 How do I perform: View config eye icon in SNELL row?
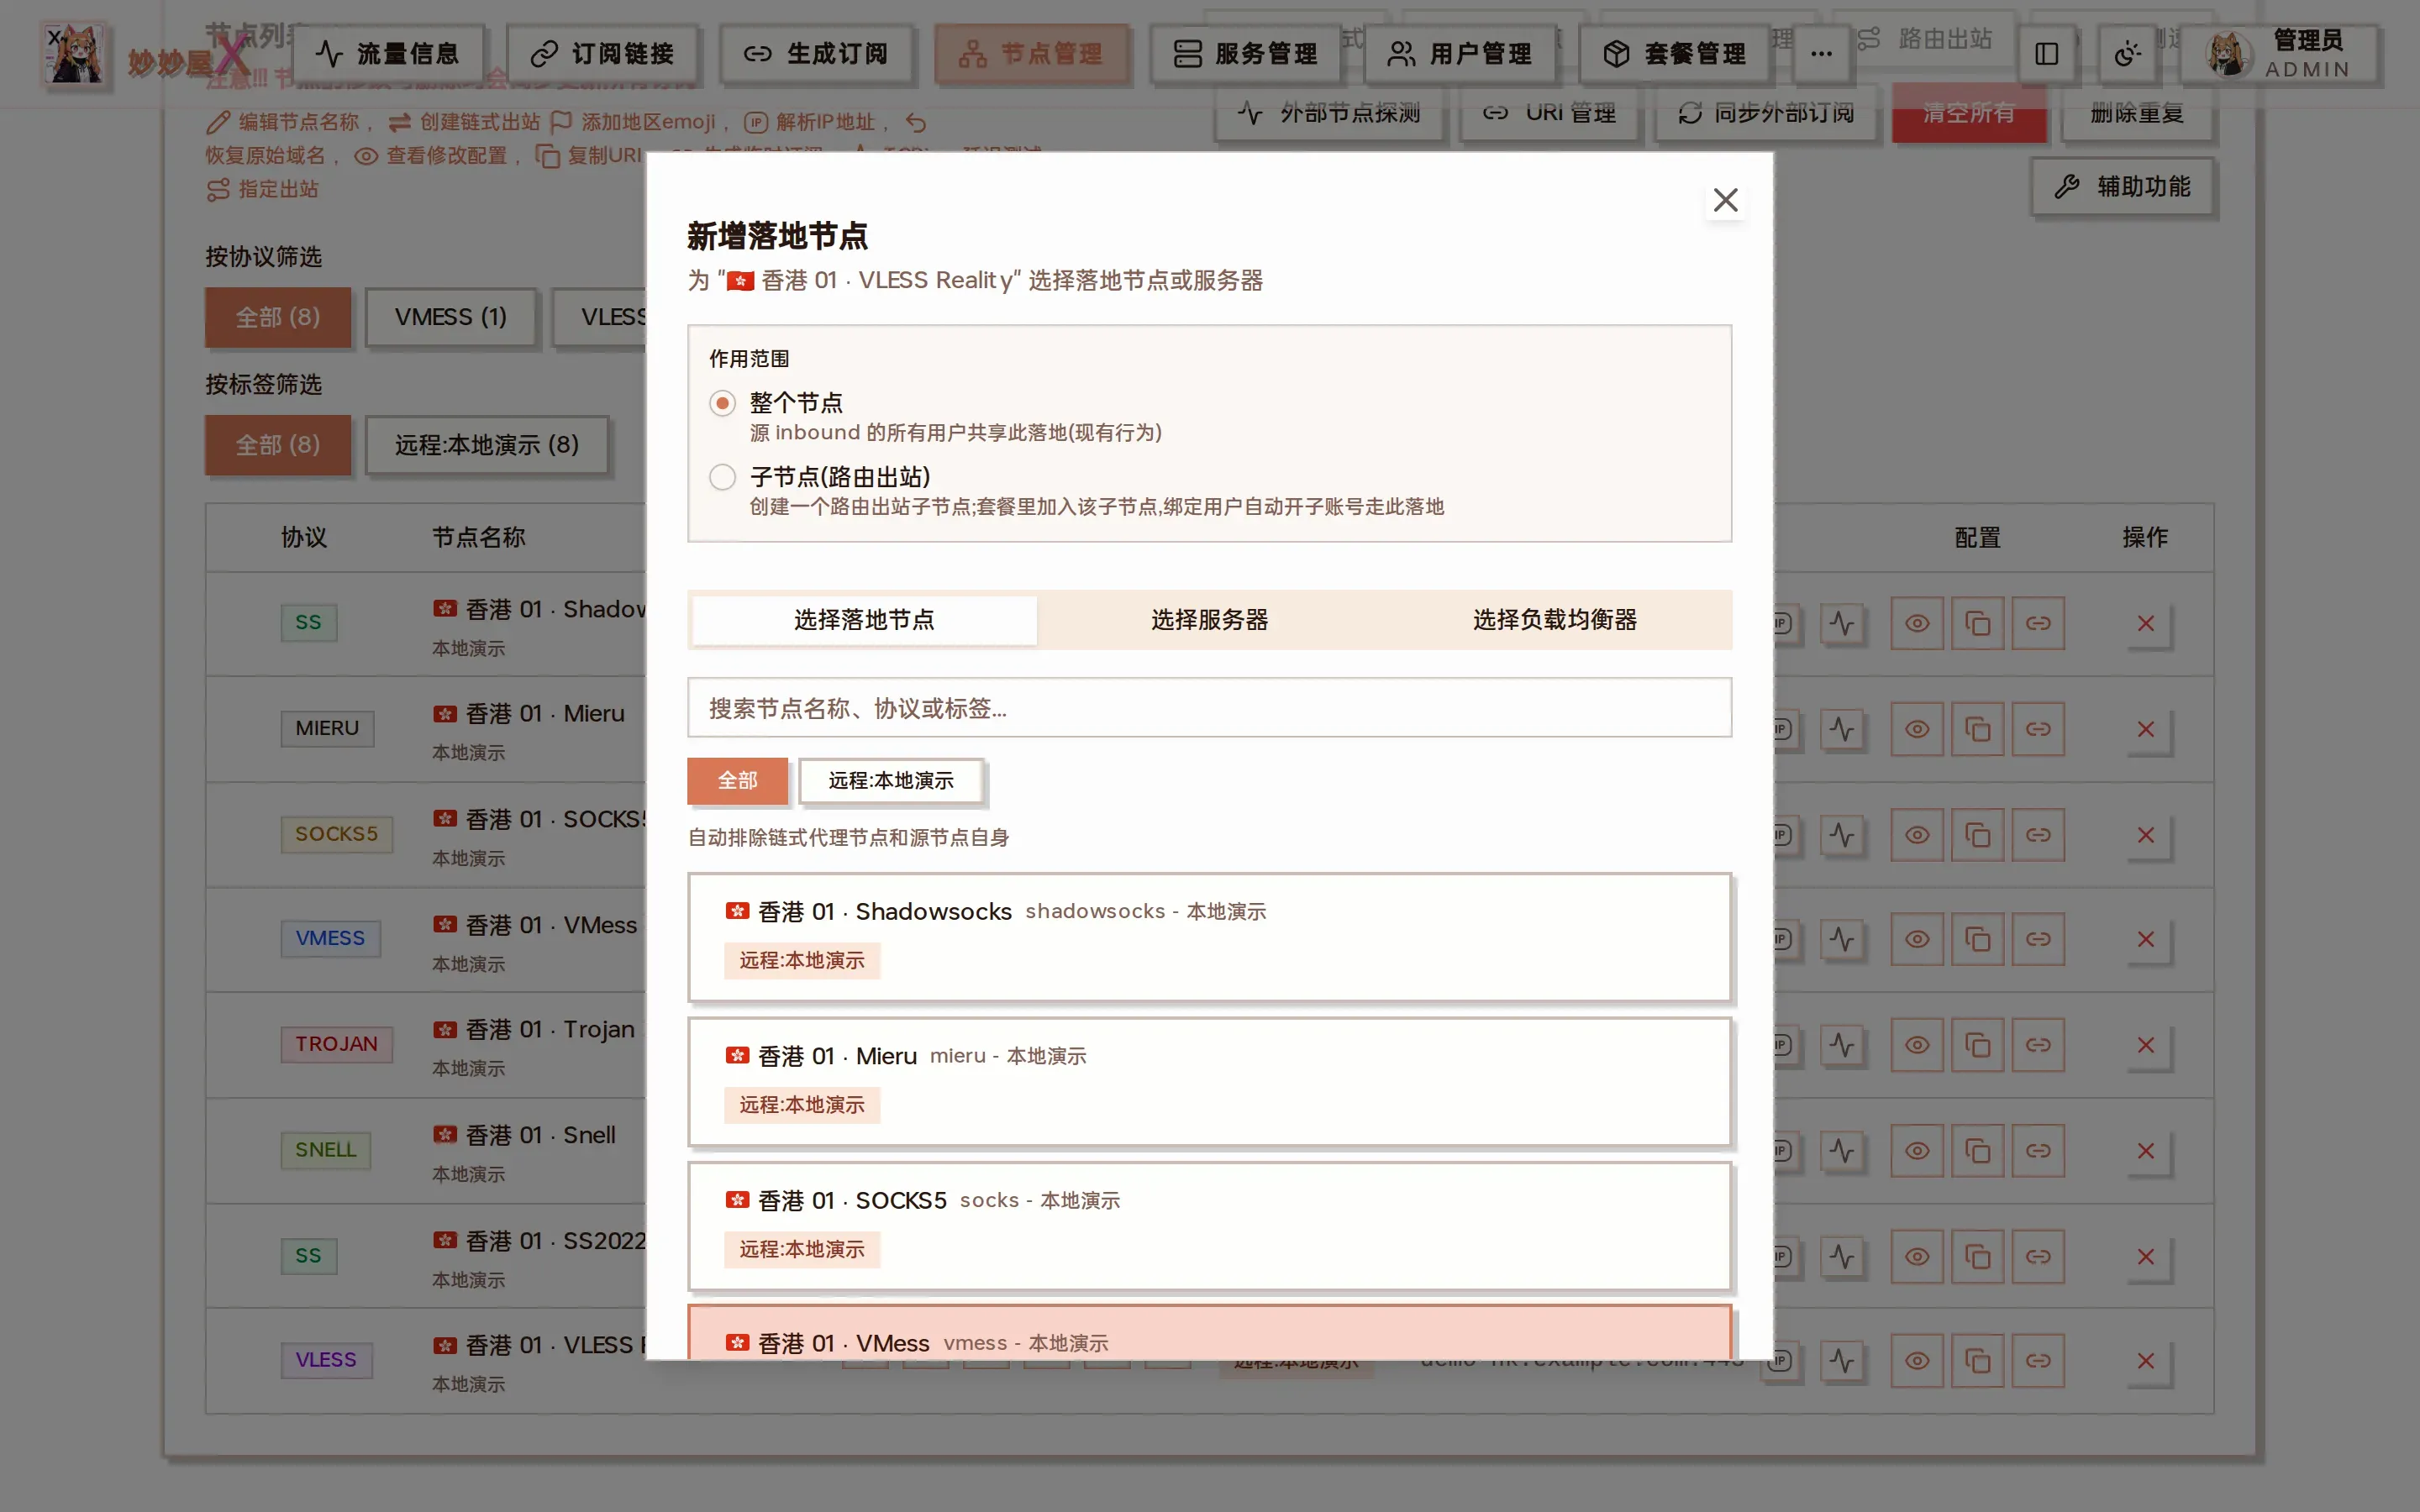(x=1916, y=1151)
